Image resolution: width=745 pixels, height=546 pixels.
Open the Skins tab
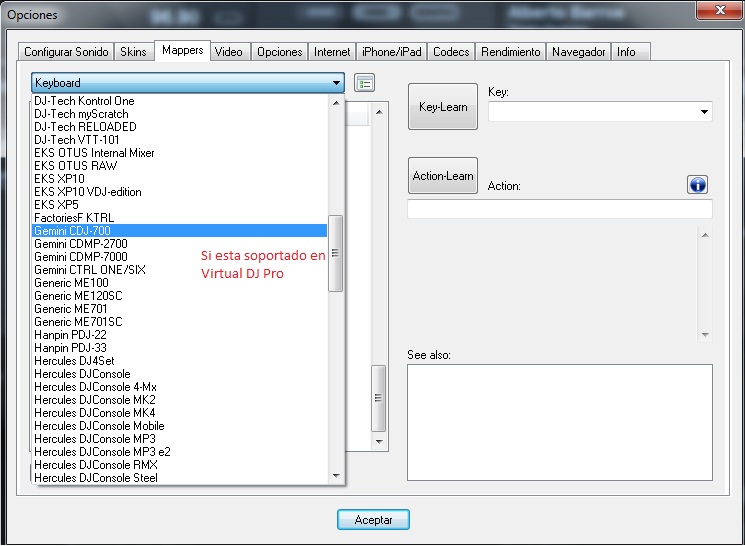pyautogui.click(x=133, y=52)
